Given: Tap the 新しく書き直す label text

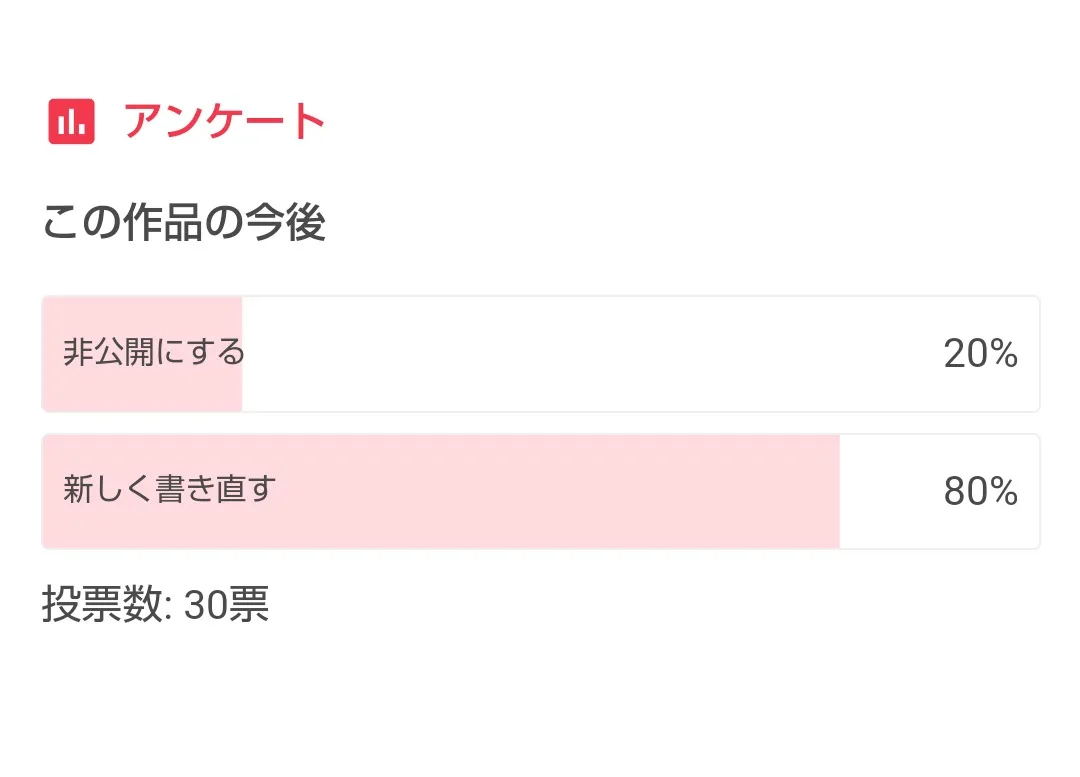Looking at the screenshot, I should click(x=169, y=490).
